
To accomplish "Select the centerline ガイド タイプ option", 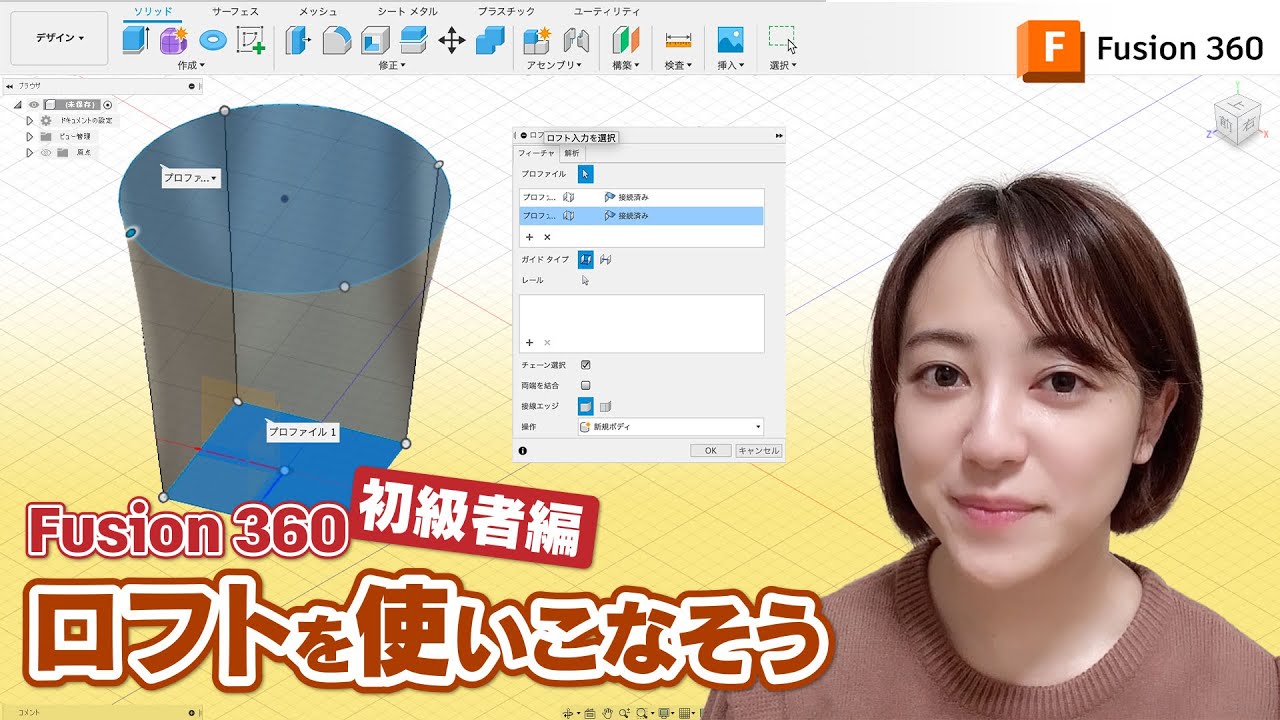I will [606, 259].
